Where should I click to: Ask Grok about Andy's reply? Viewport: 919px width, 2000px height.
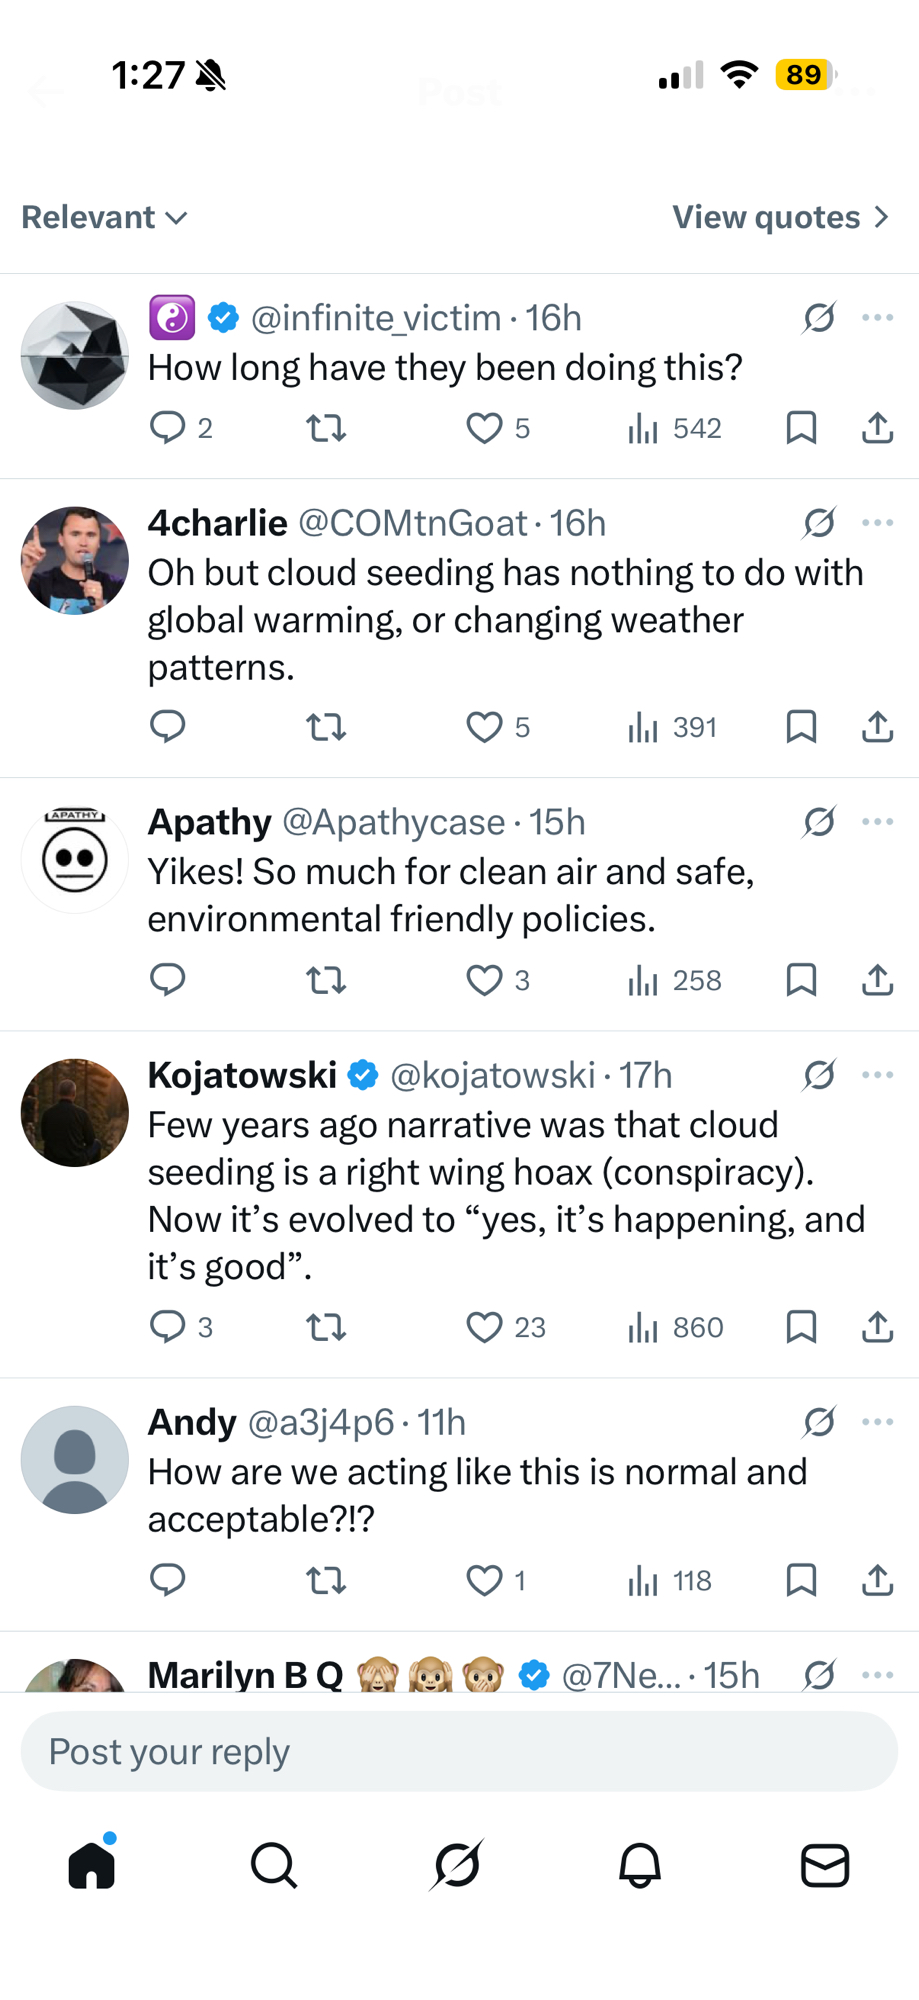(x=819, y=1421)
